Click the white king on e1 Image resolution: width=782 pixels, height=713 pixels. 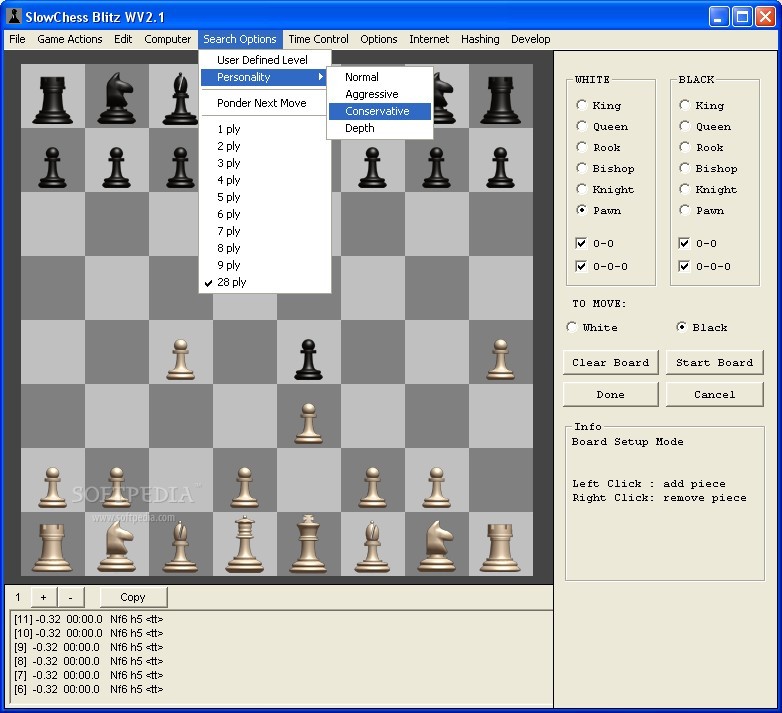[308, 543]
